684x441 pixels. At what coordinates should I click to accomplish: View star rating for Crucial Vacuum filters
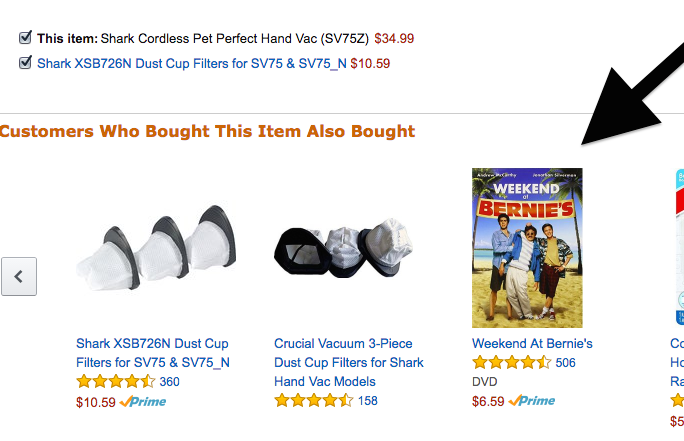313,401
